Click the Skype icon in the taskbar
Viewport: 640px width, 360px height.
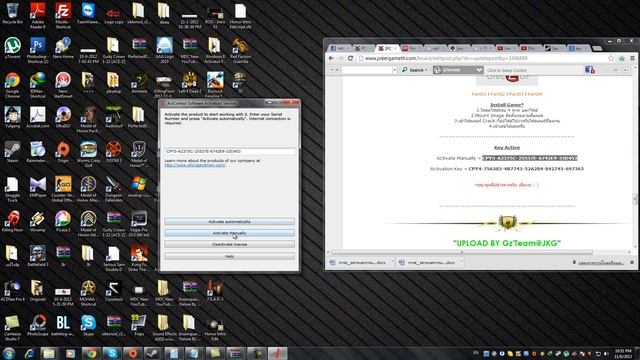(x=112, y=353)
